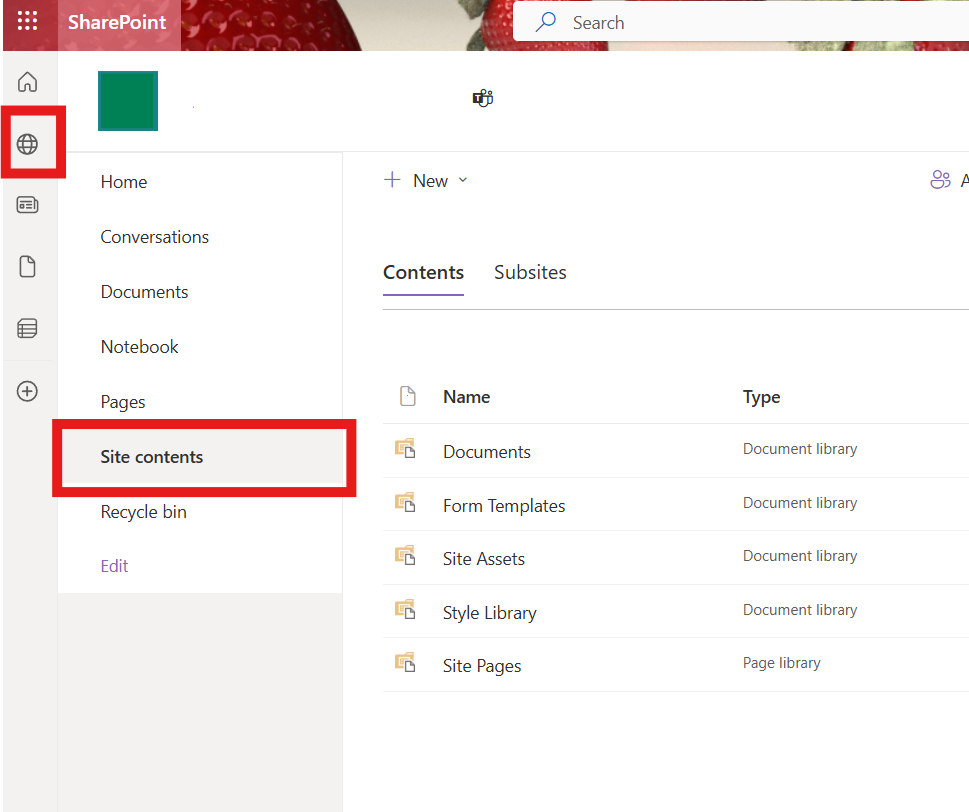Open the Form Templates library
The height and width of the screenshot is (812, 969).
[x=504, y=506]
